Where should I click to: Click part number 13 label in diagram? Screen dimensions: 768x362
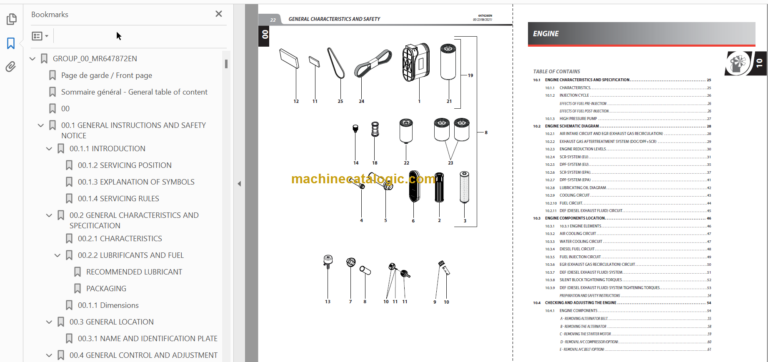pyautogui.click(x=327, y=302)
